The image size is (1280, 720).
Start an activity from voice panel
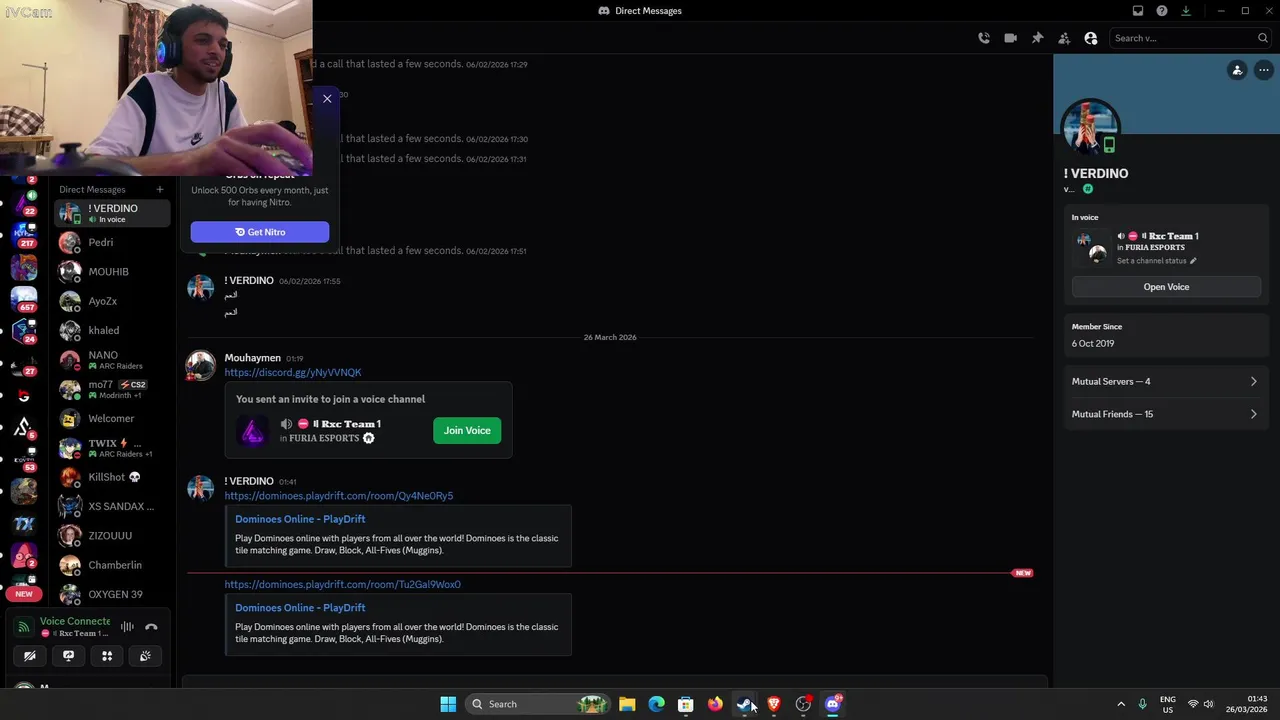coord(107,656)
